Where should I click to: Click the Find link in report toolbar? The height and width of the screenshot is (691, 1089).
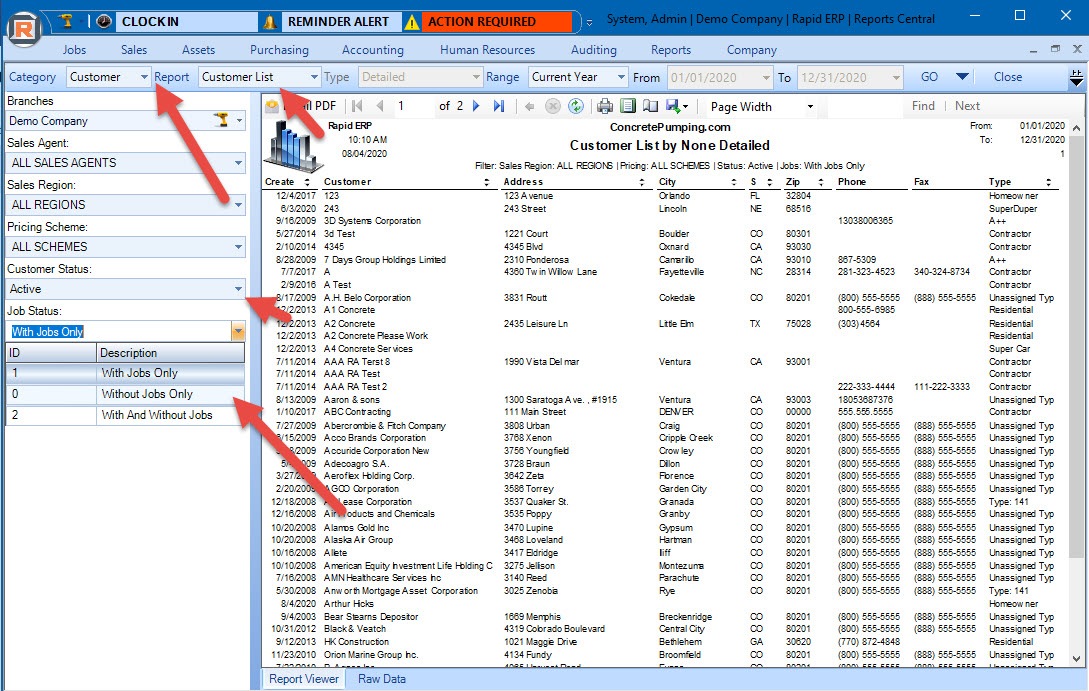pos(923,106)
